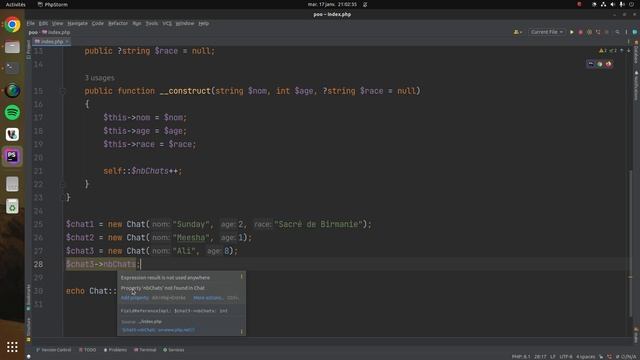This screenshot has height=360, width=640.
Task: Click the LF line separator status
Action: tap(553, 357)
